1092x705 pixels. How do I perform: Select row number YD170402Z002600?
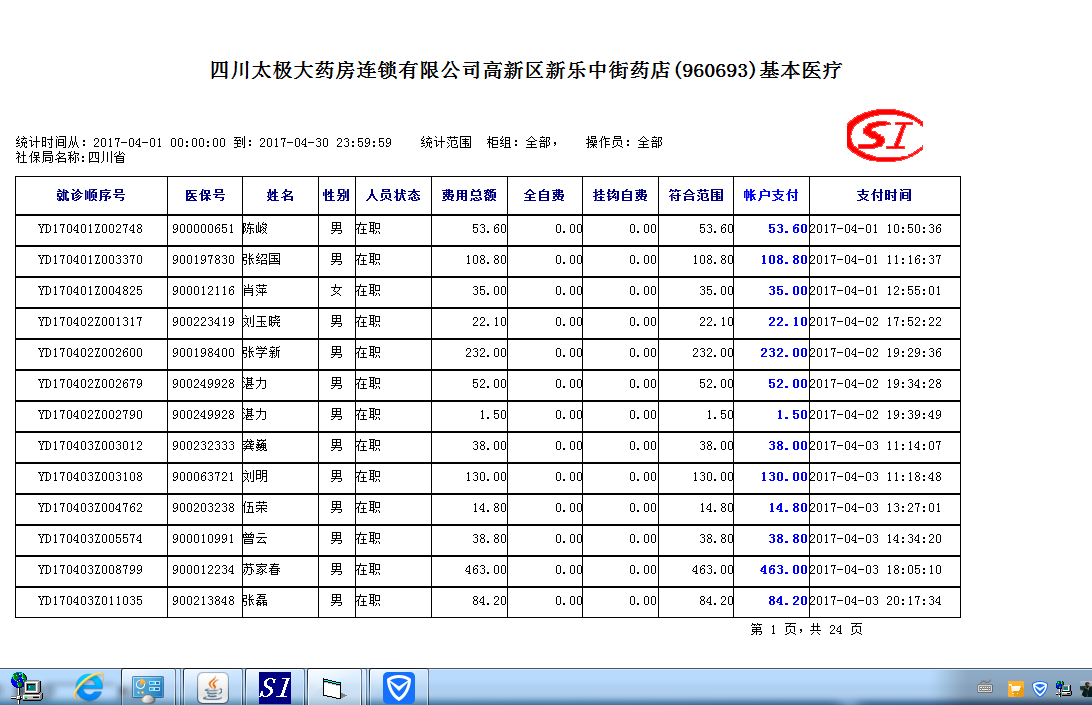91,353
